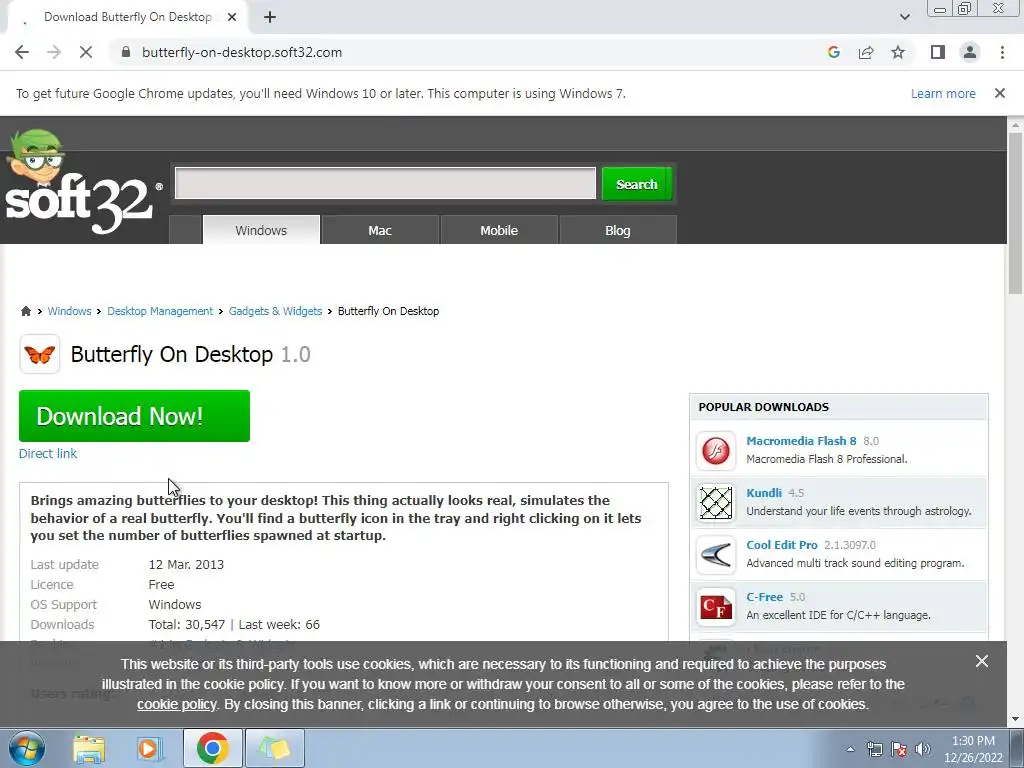Screen dimensions: 1024x768
Task: Open Learn more about Chrome updates
Action: [943, 93]
